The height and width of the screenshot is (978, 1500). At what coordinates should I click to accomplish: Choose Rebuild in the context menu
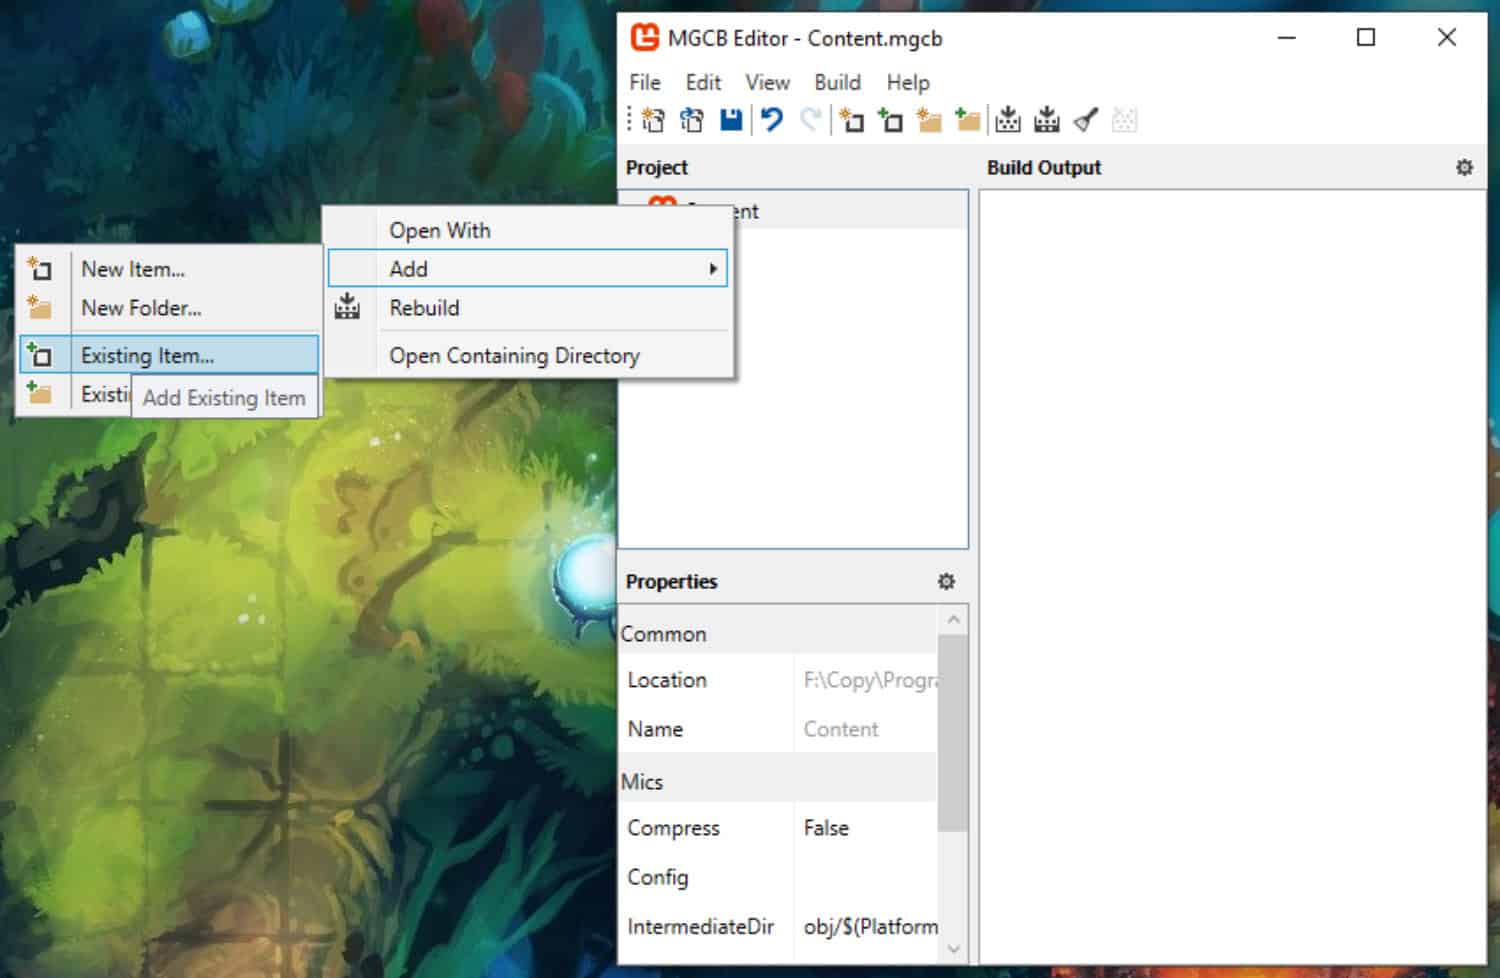(528, 308)
